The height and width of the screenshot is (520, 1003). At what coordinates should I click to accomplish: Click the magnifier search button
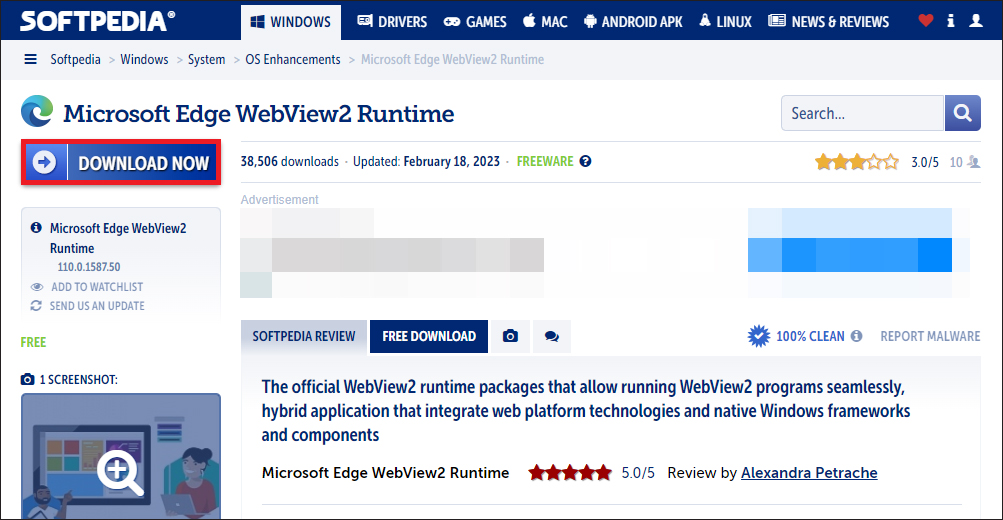pyautogui.click(x=963, y=113)
